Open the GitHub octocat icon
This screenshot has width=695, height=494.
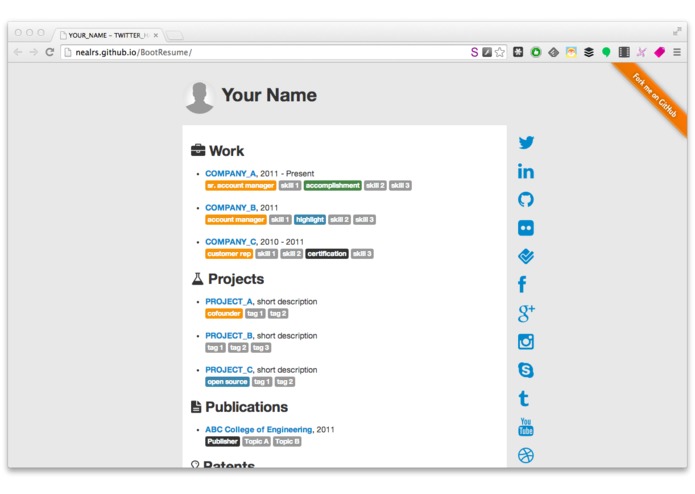(526, 199)
